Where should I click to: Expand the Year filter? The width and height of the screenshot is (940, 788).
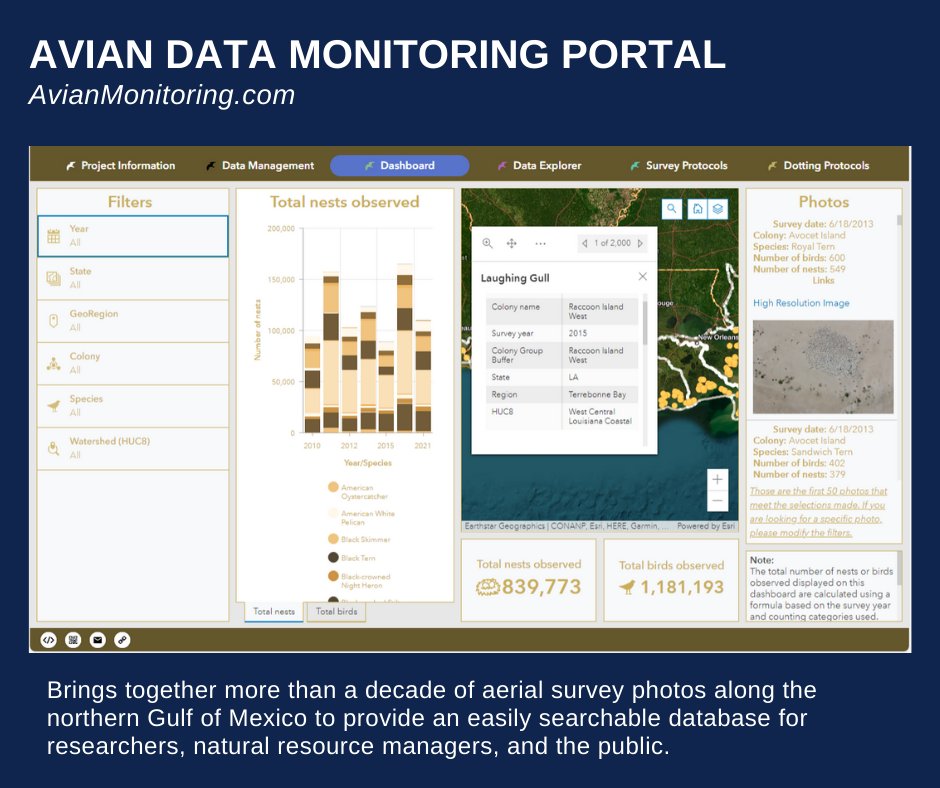132,236
